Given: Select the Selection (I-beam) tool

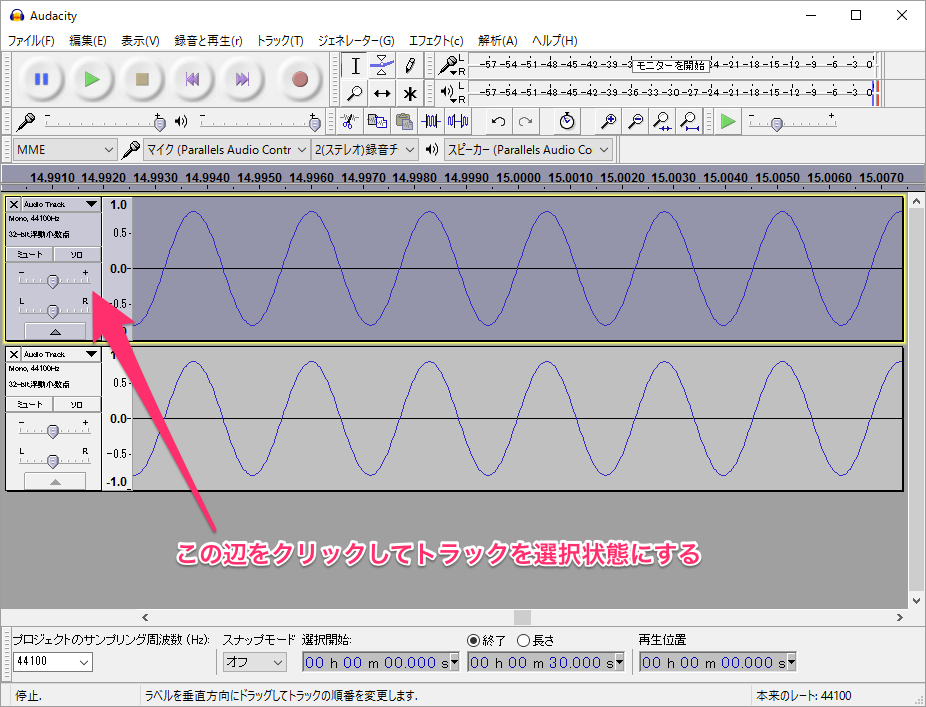Looking at the screenshot, I should coord(355,66).
